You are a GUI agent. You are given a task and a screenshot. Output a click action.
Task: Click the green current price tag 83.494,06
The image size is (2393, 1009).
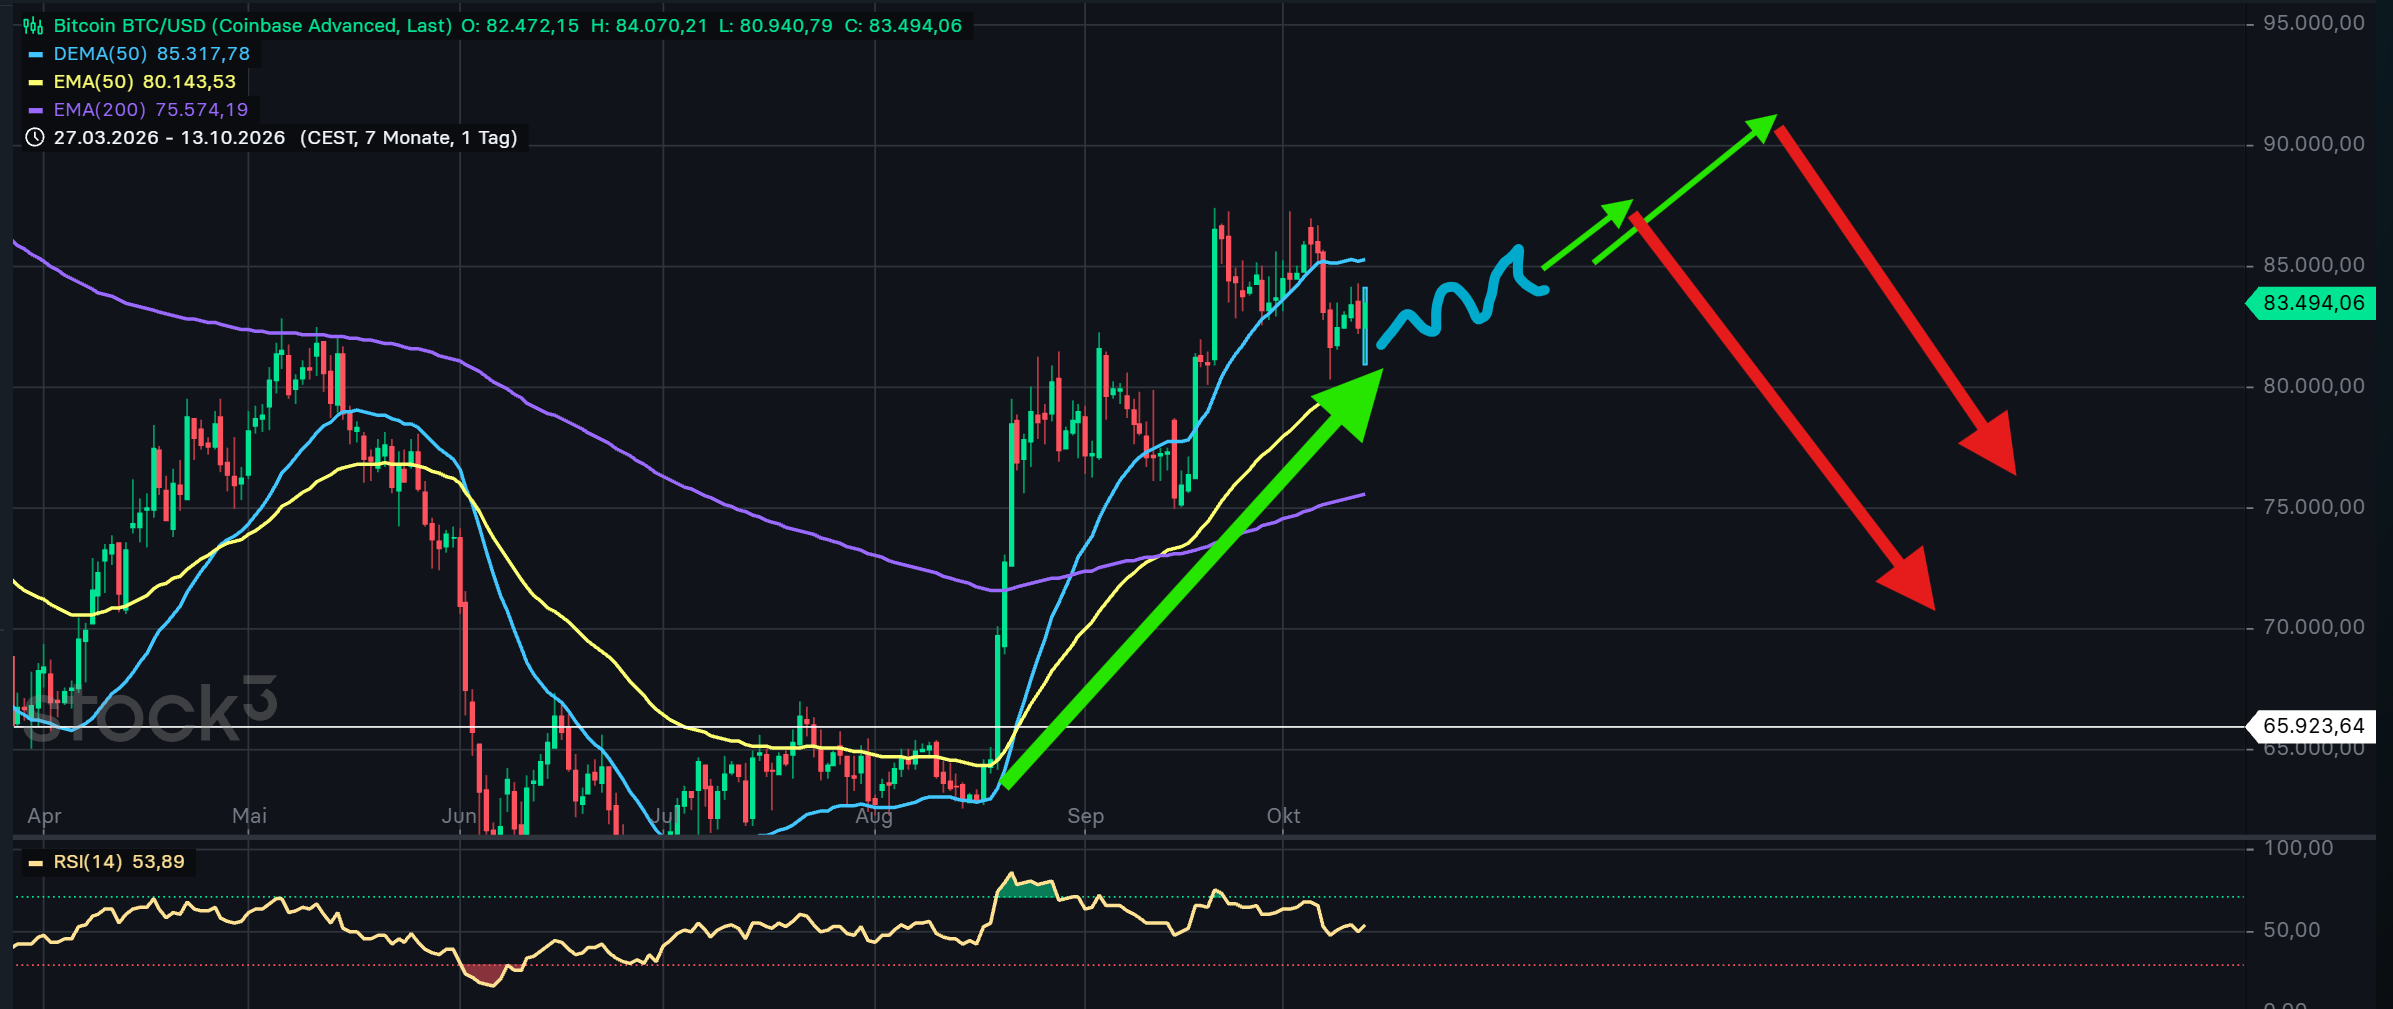click(2311, 303)
